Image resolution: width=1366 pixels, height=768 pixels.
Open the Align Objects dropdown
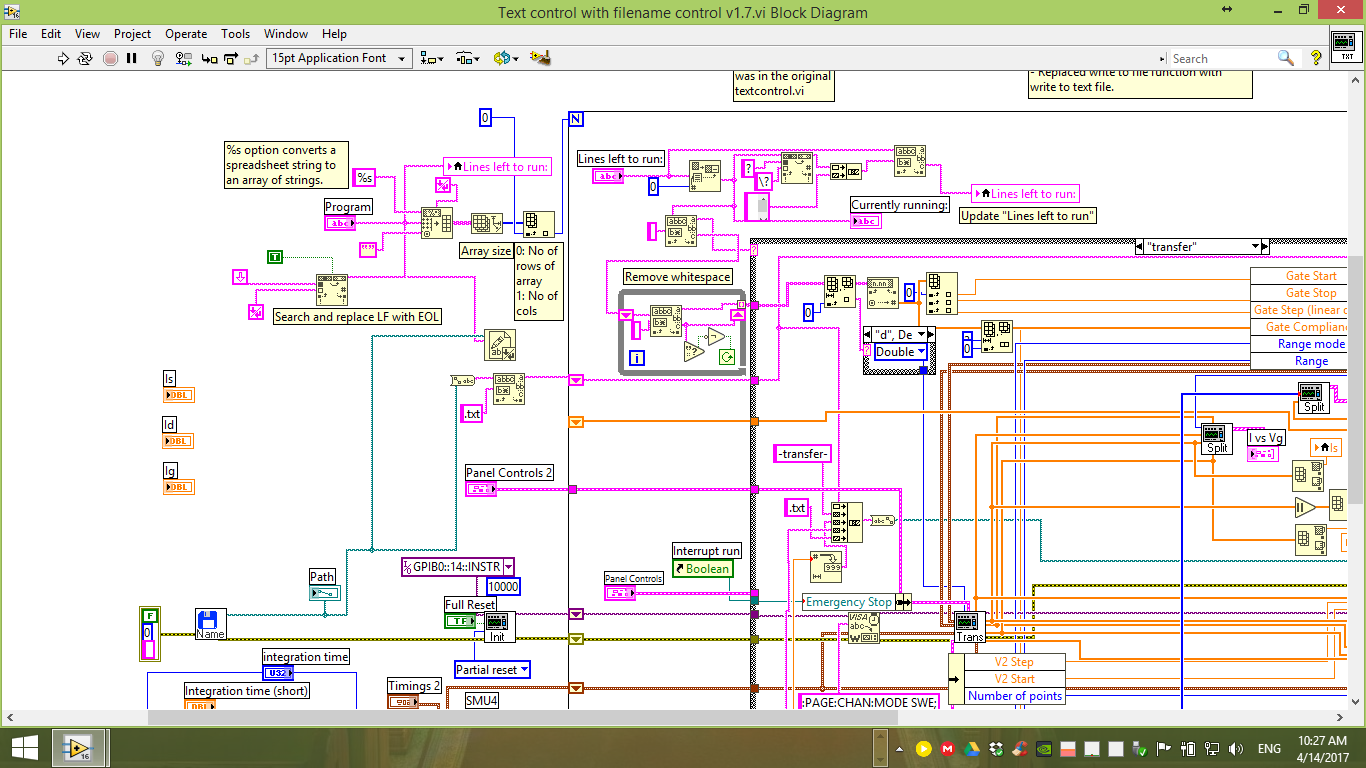pyautogui.click(x=432, y=58)
